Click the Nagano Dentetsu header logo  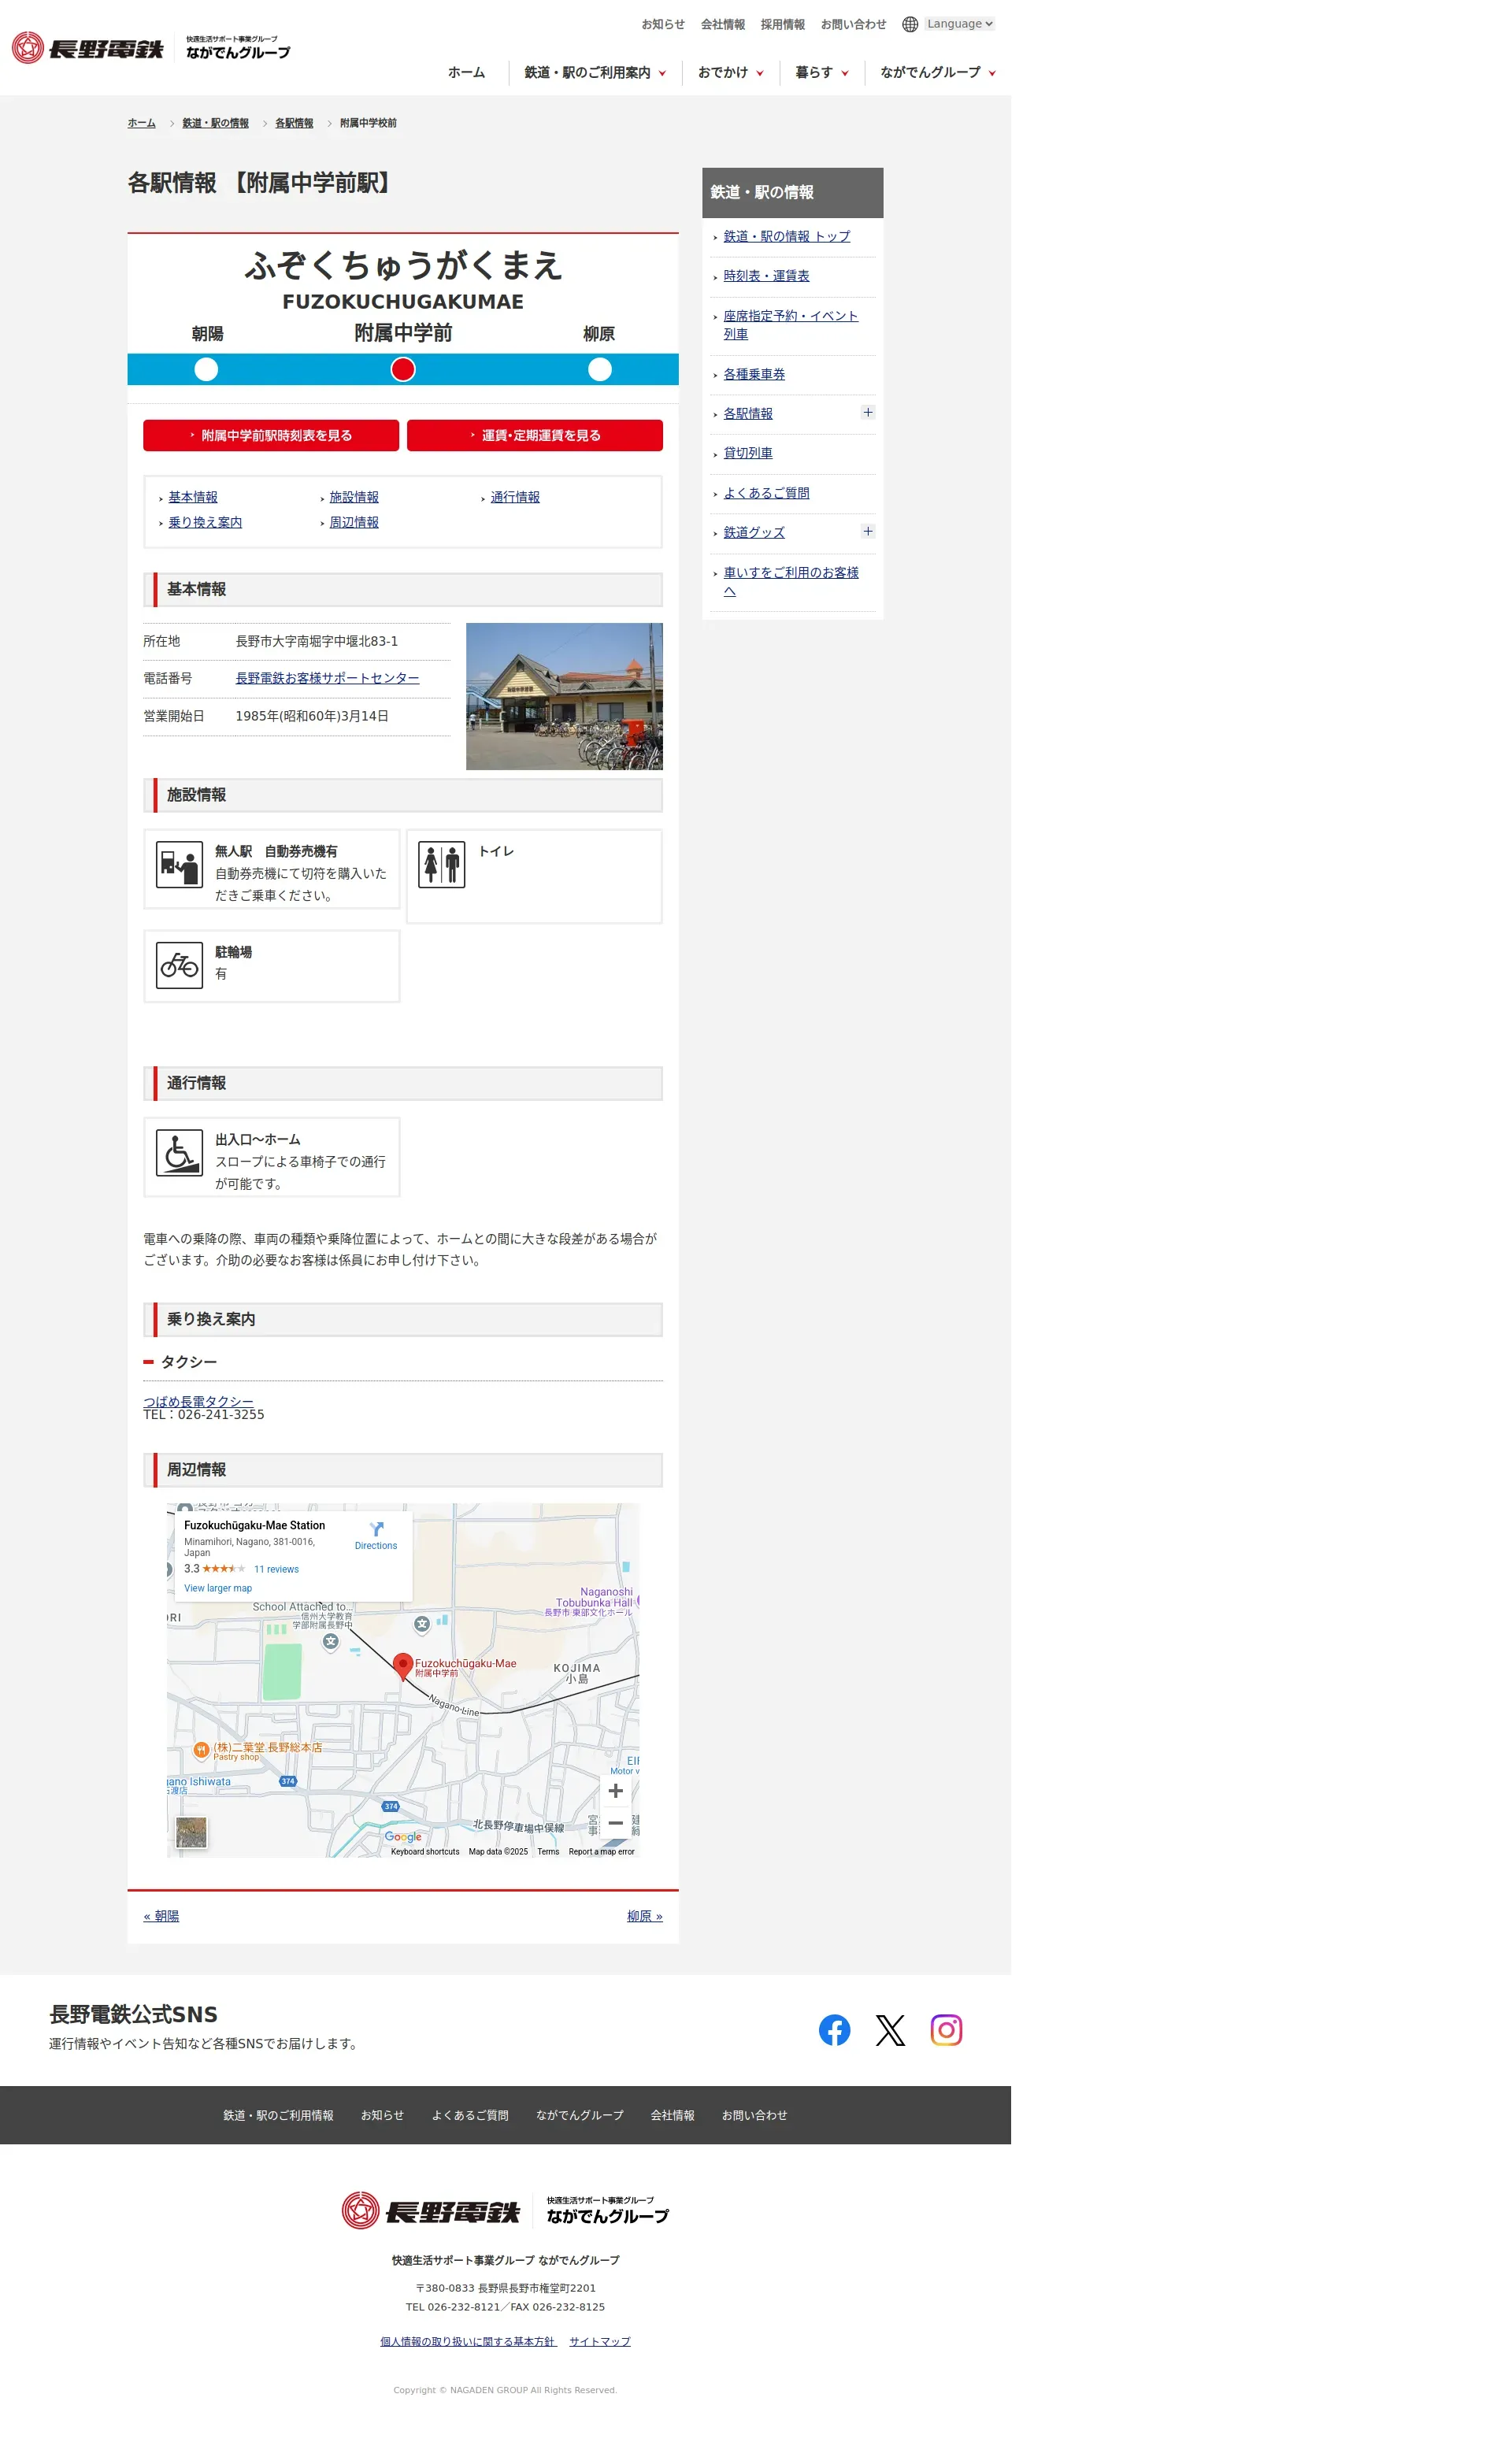(x=88, y=48)
